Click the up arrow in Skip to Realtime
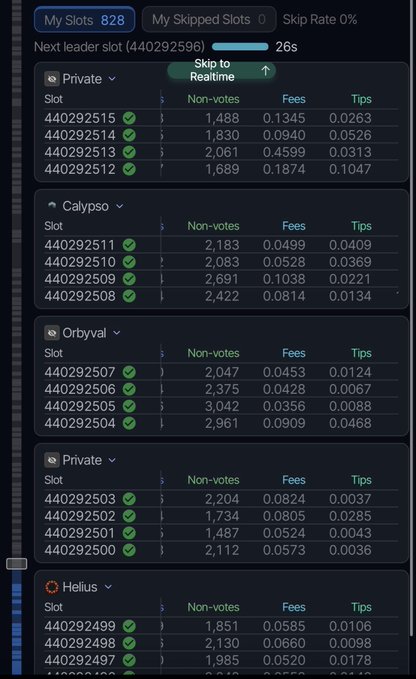This screenshot has height=679, width=416. pos(265,70)
